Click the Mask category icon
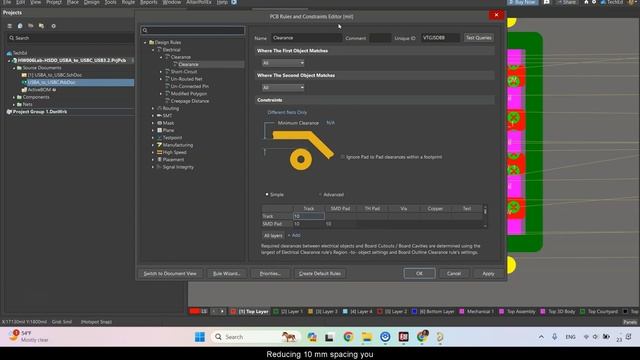640x360 pixels. coord(160,123)
